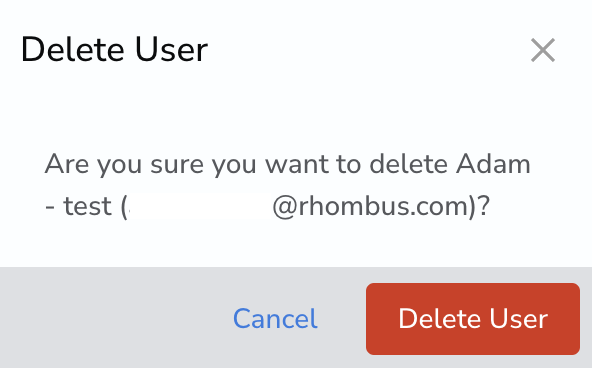Click the confirmation message text
592x368 pixels.
coord(287,185)
